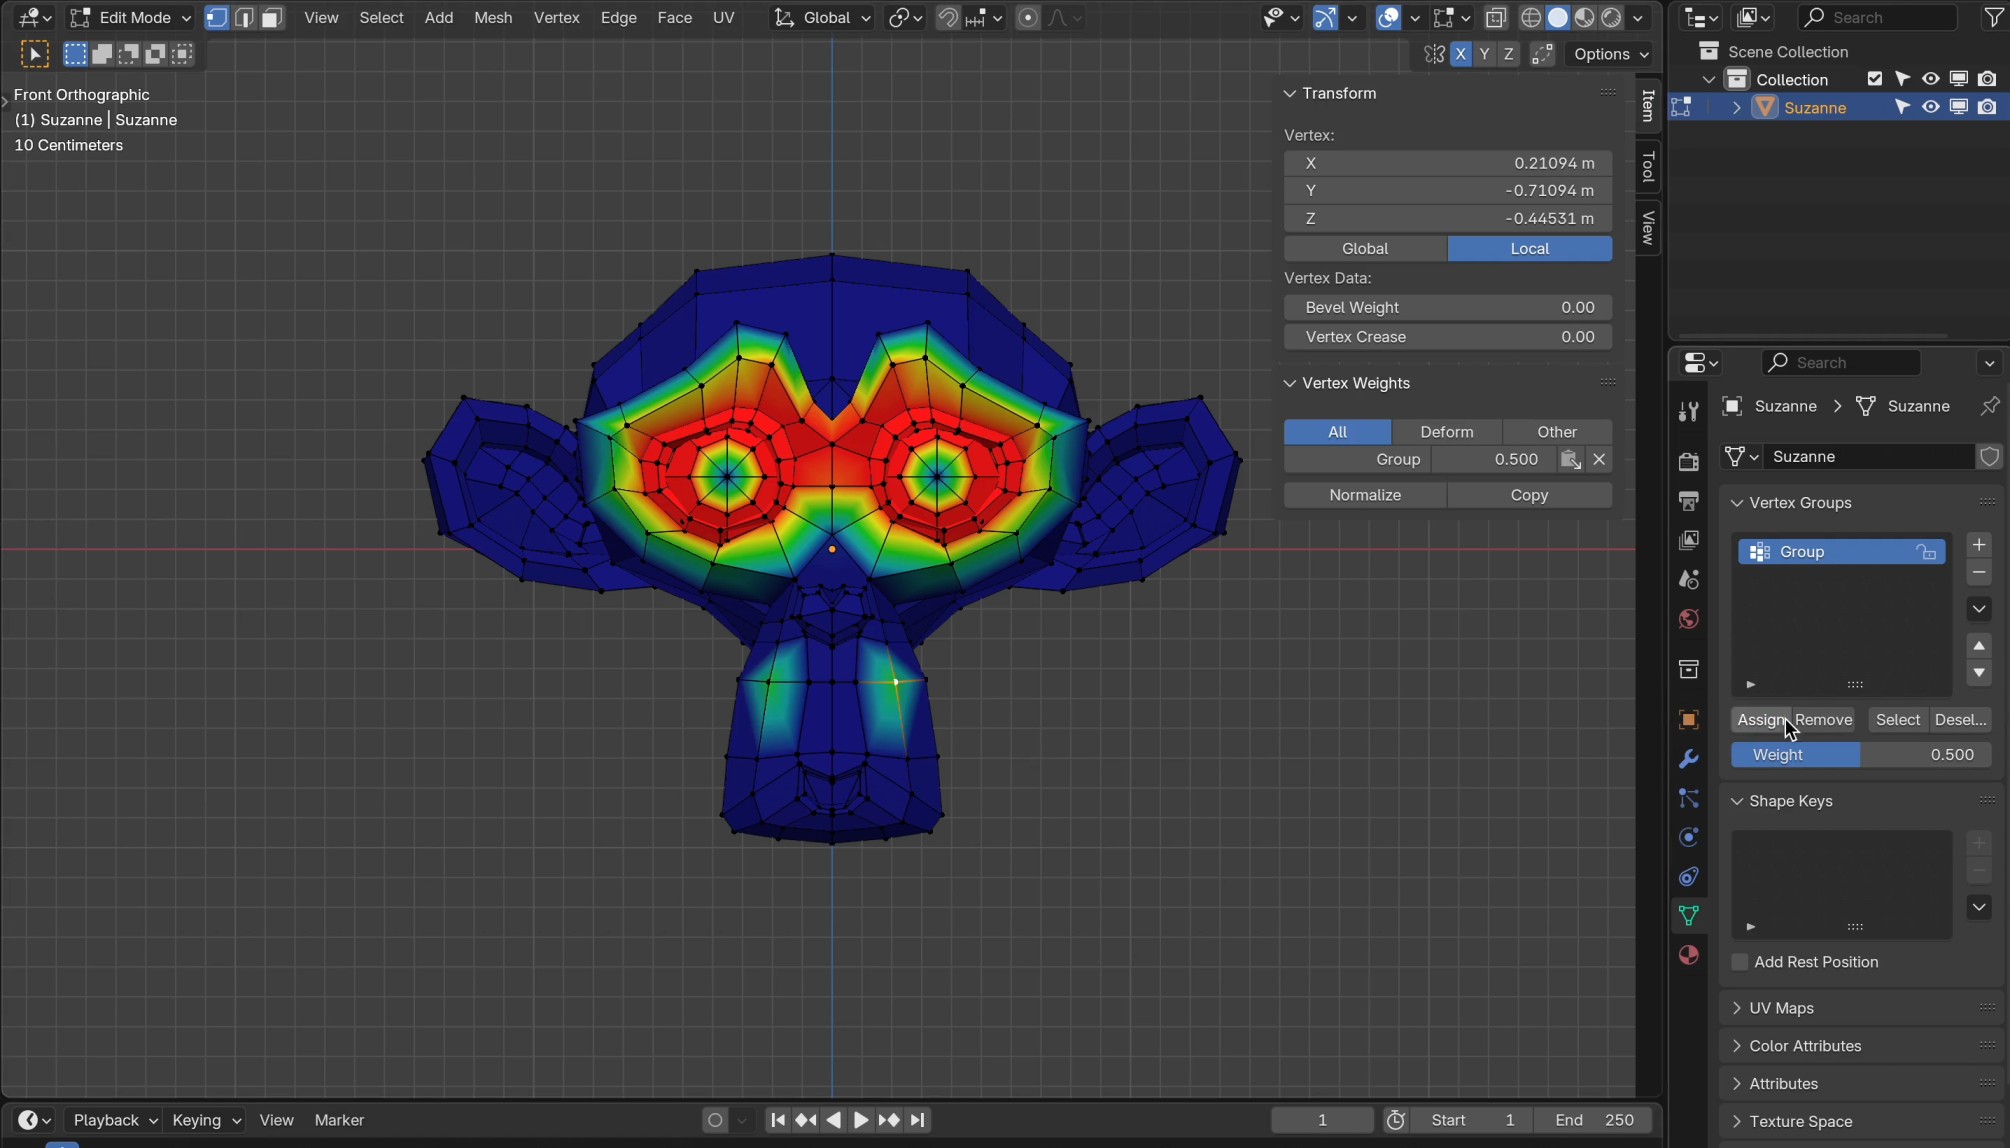Switch to the Deform weights tab

click(1447, 432)
